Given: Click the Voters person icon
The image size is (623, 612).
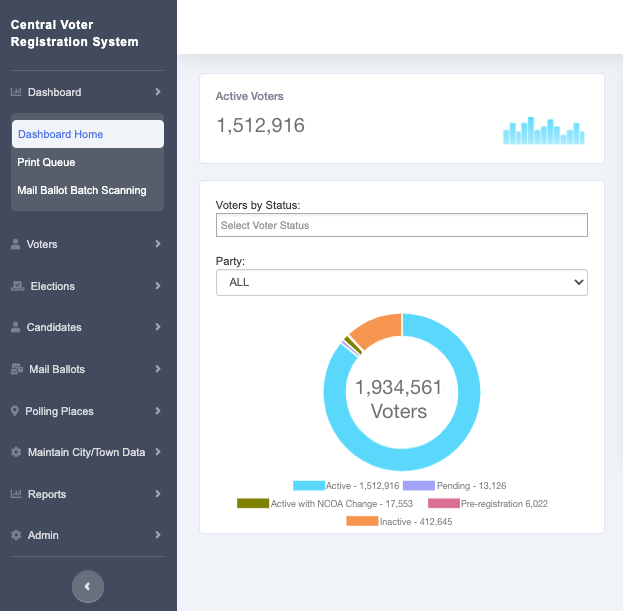Looking at the screenshot, I should (x=16, y=244).
